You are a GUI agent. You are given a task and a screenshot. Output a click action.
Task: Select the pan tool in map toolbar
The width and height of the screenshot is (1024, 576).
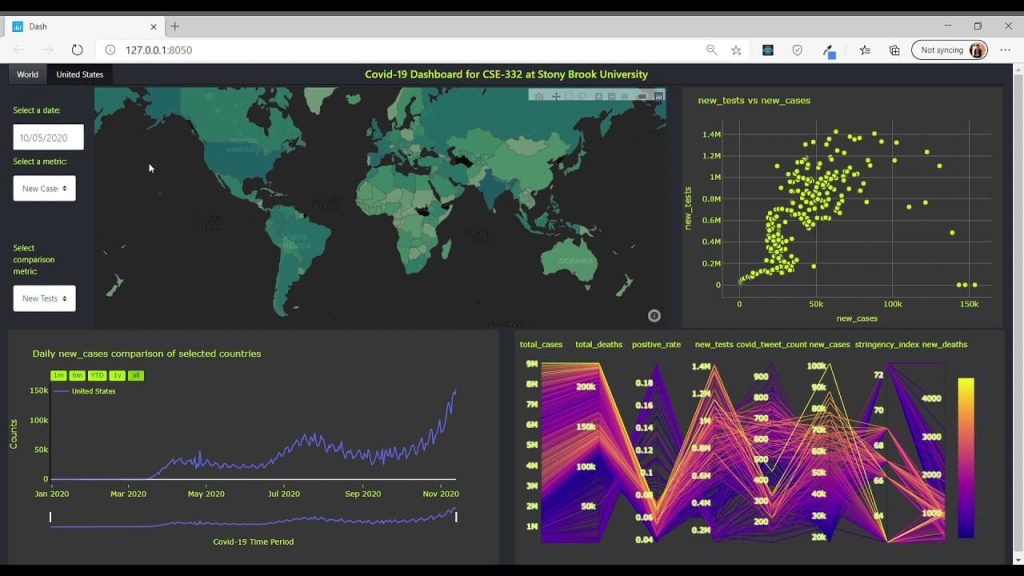(556, 96)
